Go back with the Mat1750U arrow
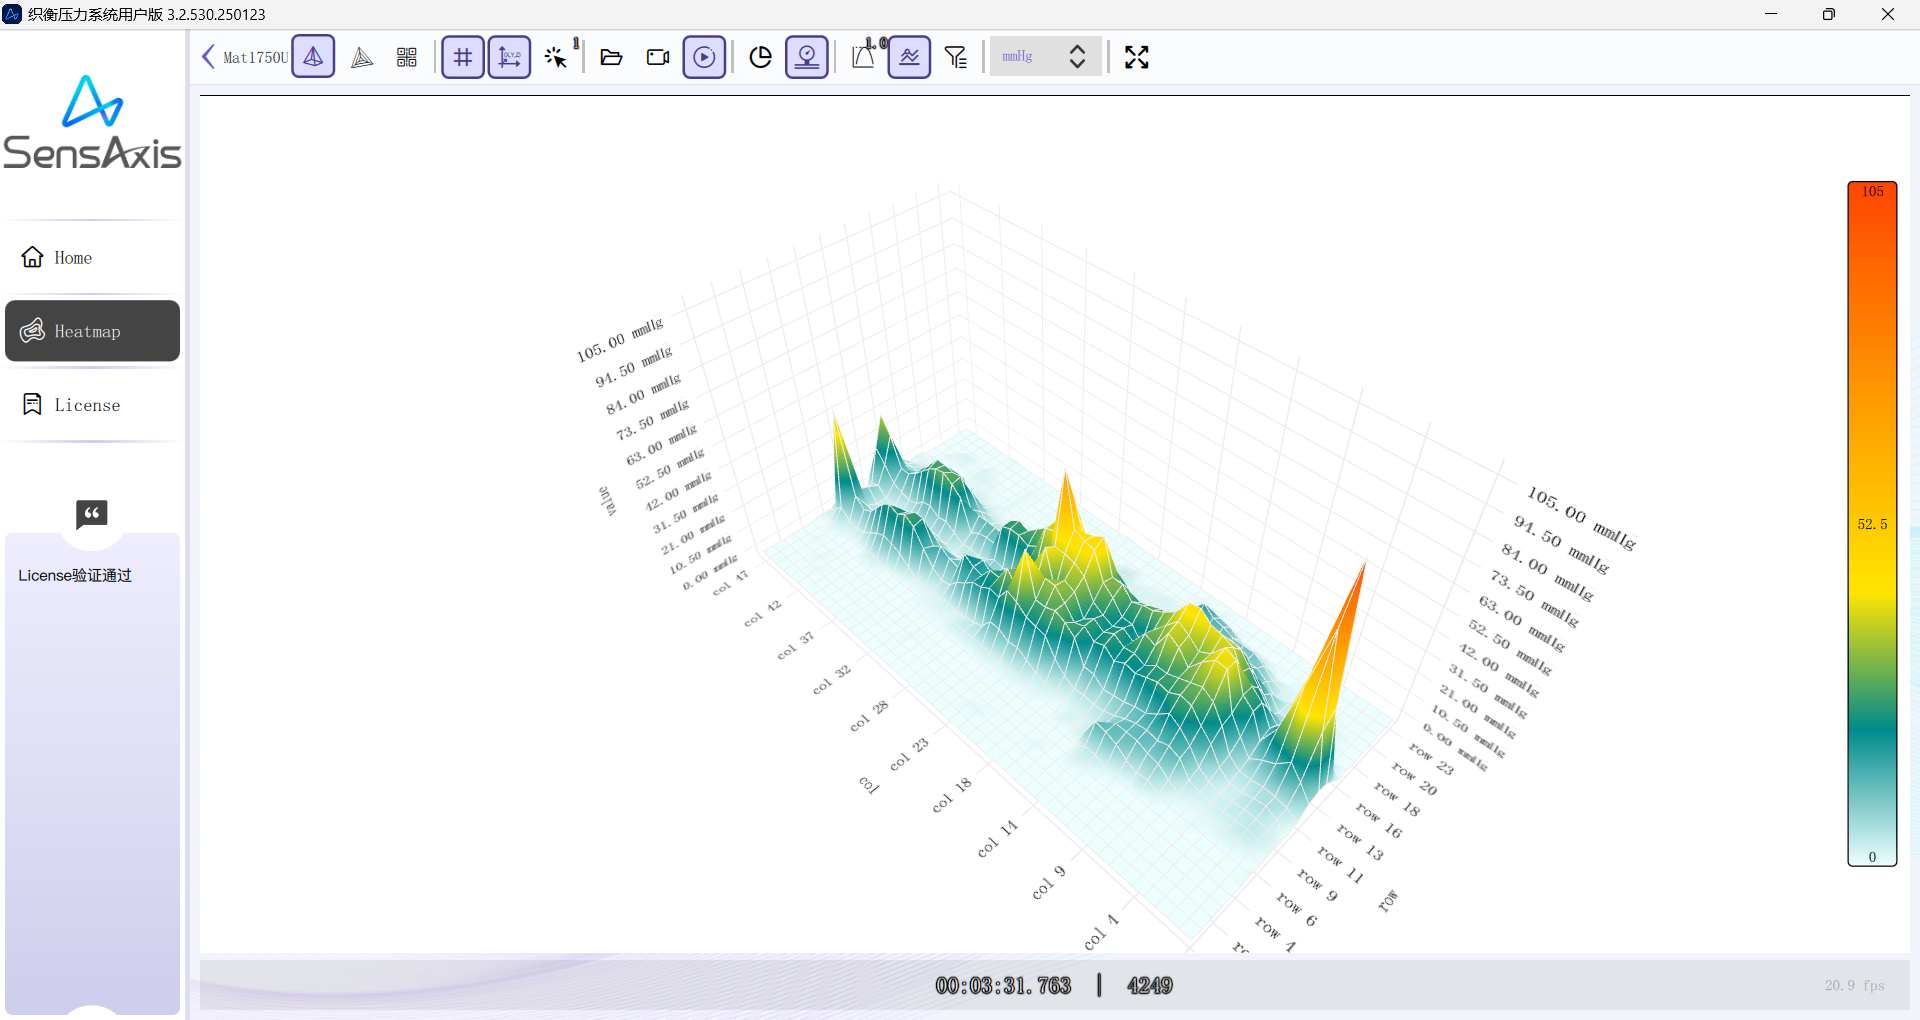Screen dimensions: 1920x1020 pyautogui.click(x=208, y=57)
